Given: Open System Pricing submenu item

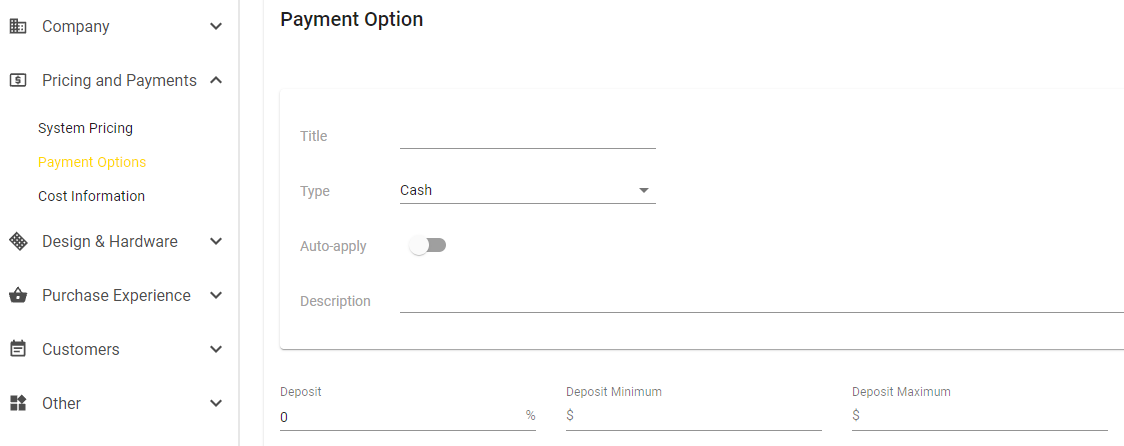Looking at the screenshot, I should (85, 128).
